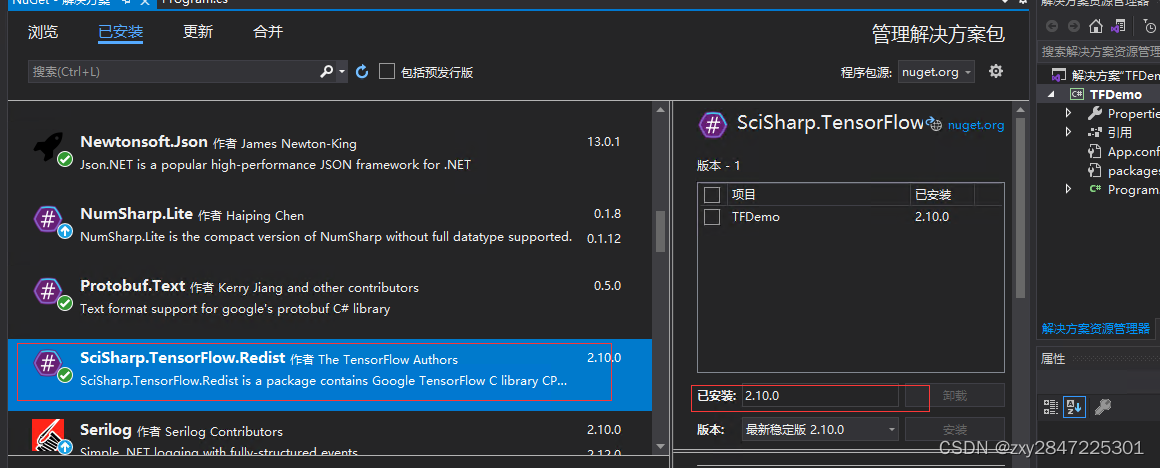Select the solution root node in Solution Explorer
This screenshot has width=1160, height=468.
pyautogui.click(x=1115, y=75)
